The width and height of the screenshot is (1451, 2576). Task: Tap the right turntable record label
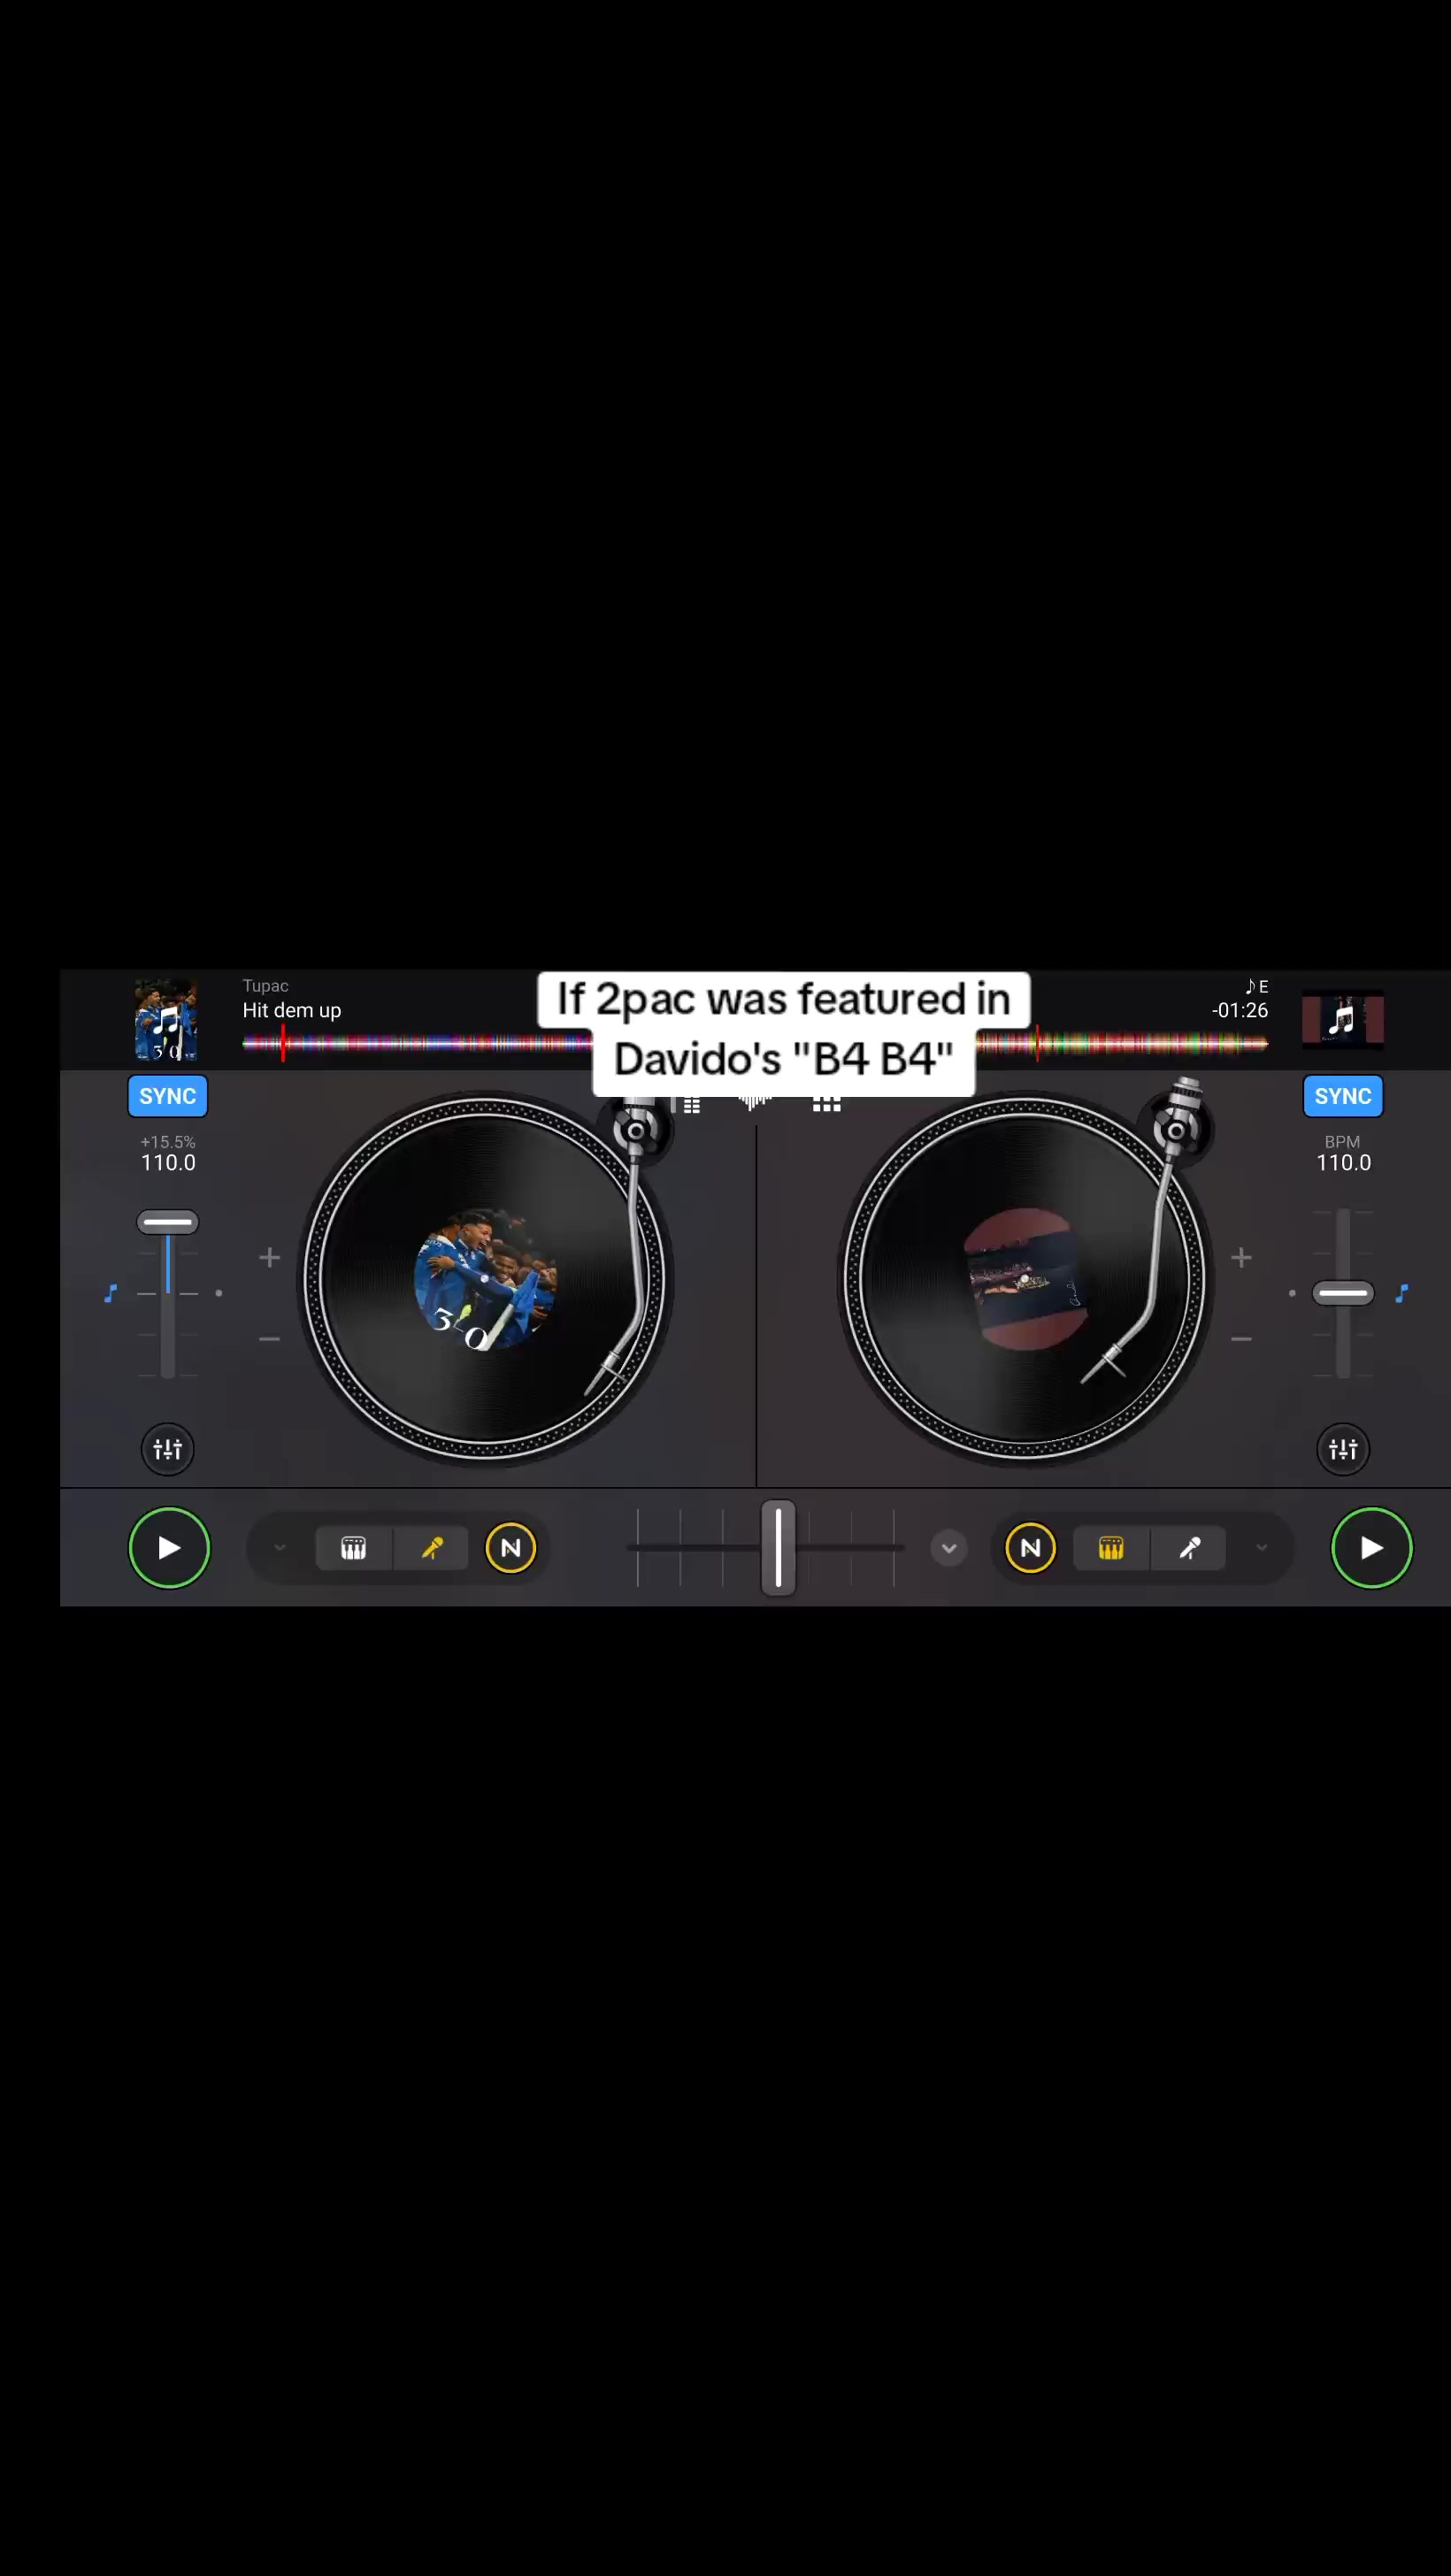click(x=1025, y=1280)
